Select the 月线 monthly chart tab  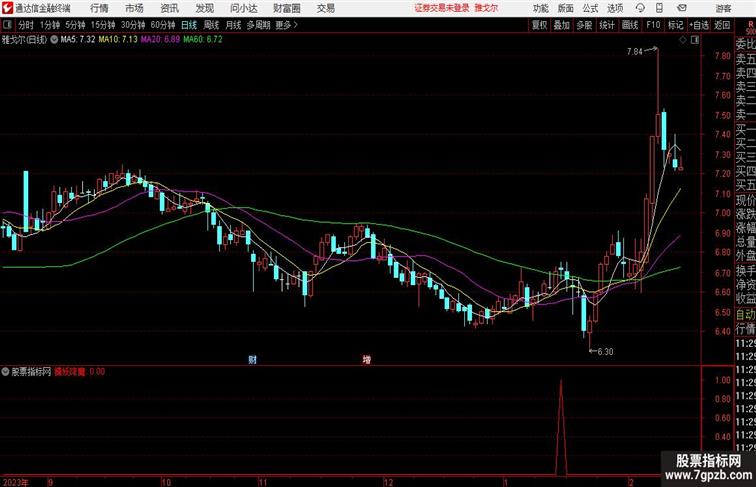[x=233, y=25]
